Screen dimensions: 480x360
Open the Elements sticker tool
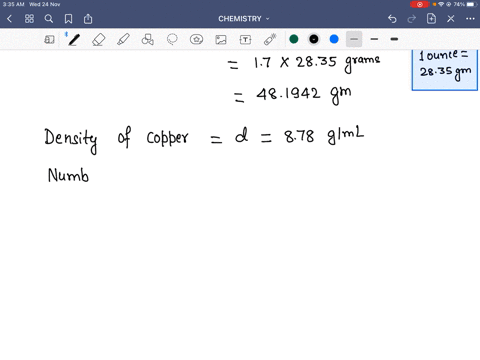pyautogui.click(x=197, y=40)
